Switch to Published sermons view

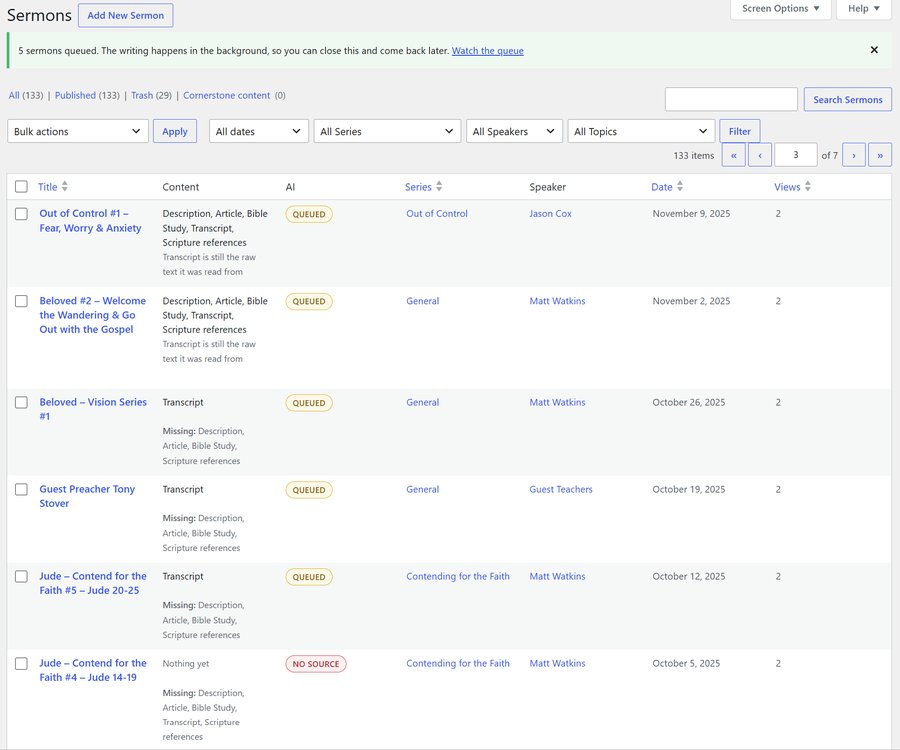(75, 95)
